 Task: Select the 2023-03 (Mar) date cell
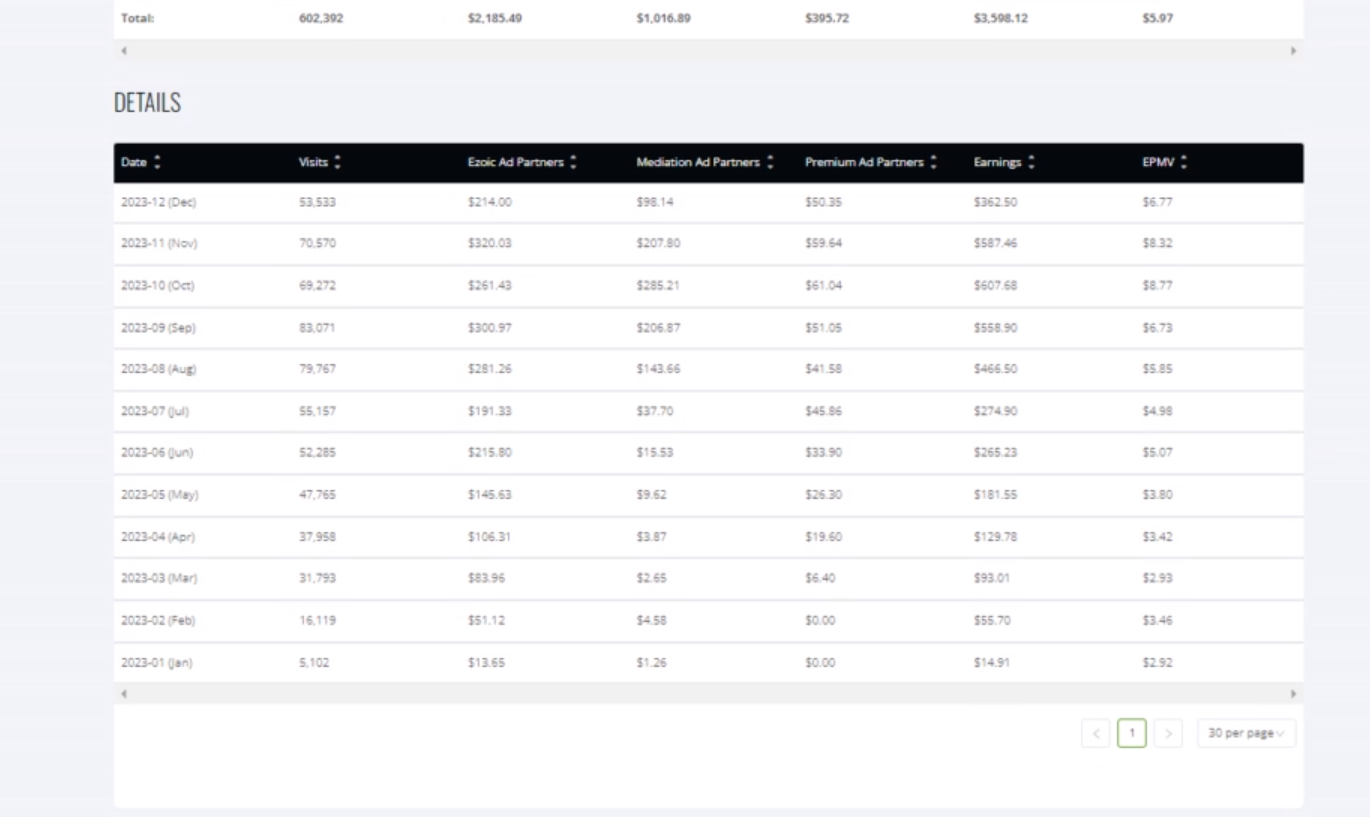click(159, 579)
